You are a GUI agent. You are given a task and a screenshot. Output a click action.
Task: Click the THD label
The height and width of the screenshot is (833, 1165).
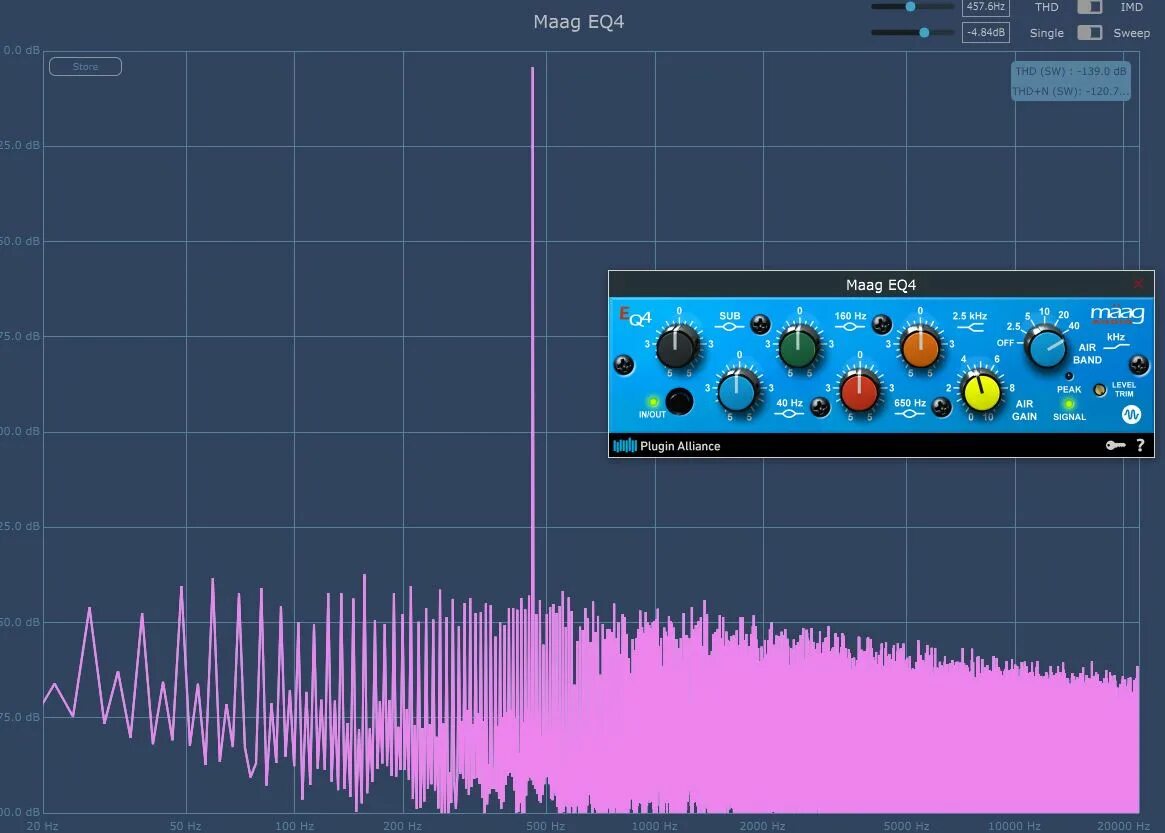(x=1046, y=7)
